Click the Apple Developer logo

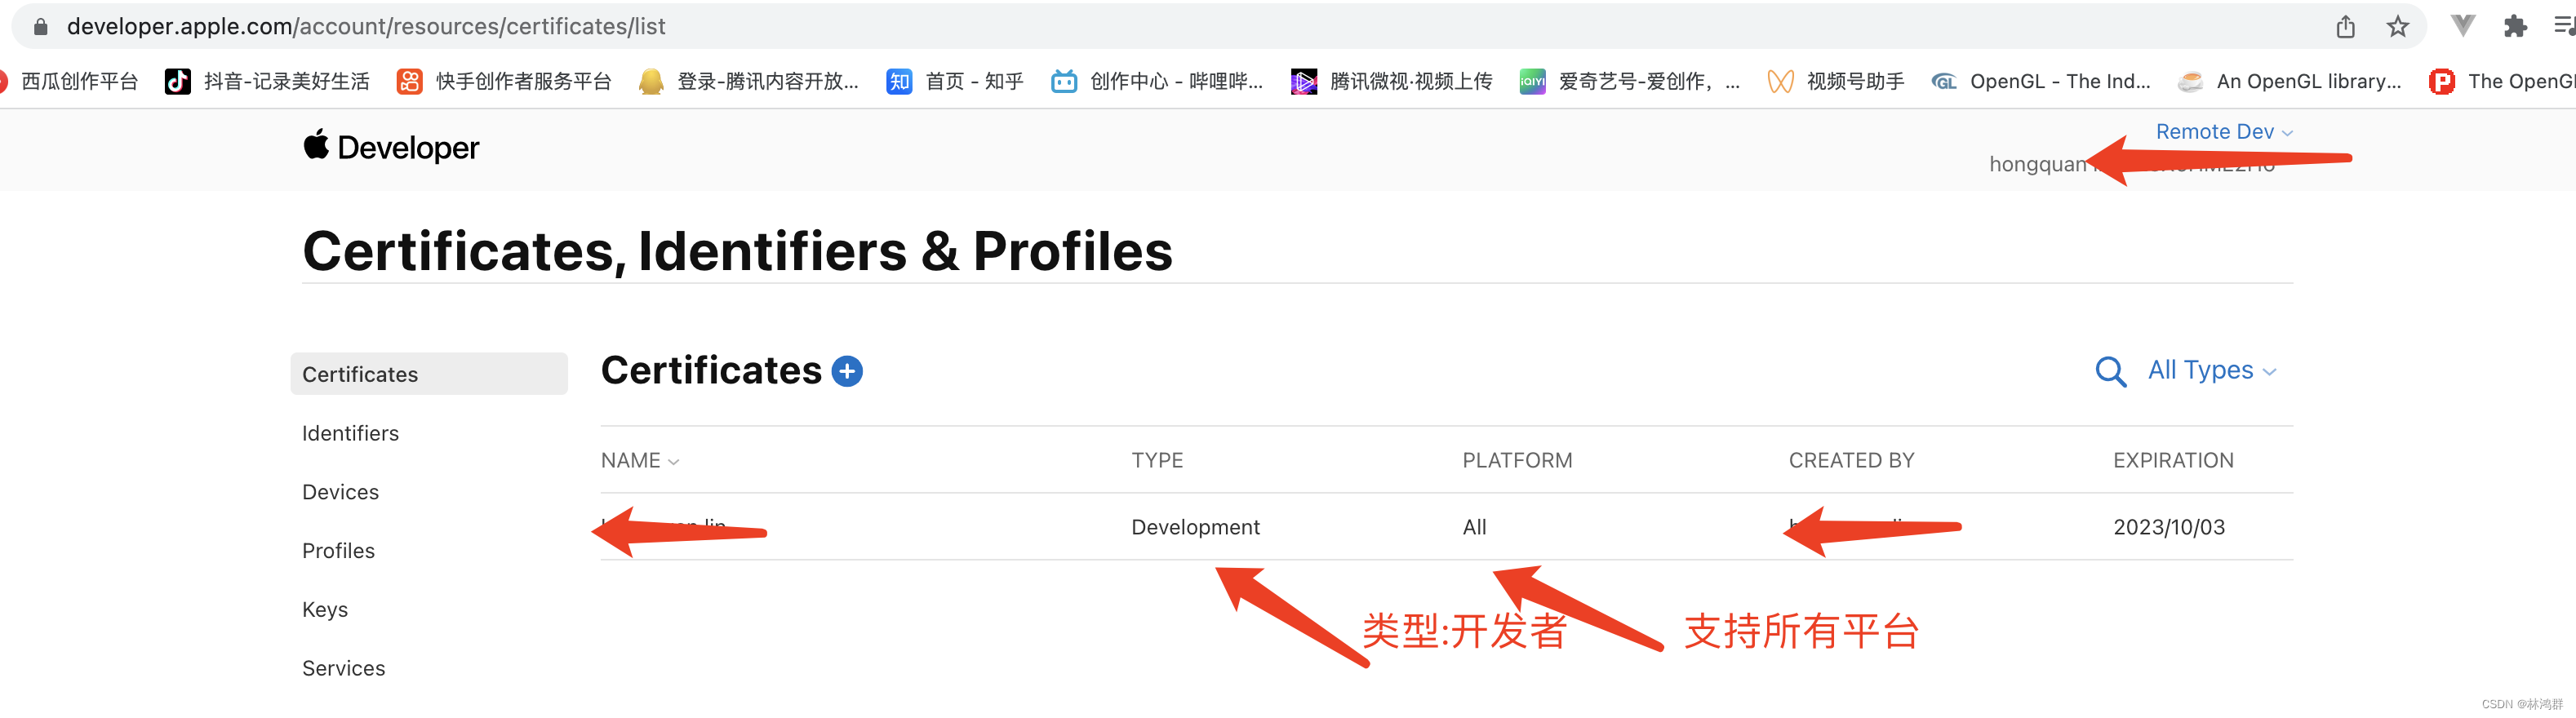[x=391, y=147]
